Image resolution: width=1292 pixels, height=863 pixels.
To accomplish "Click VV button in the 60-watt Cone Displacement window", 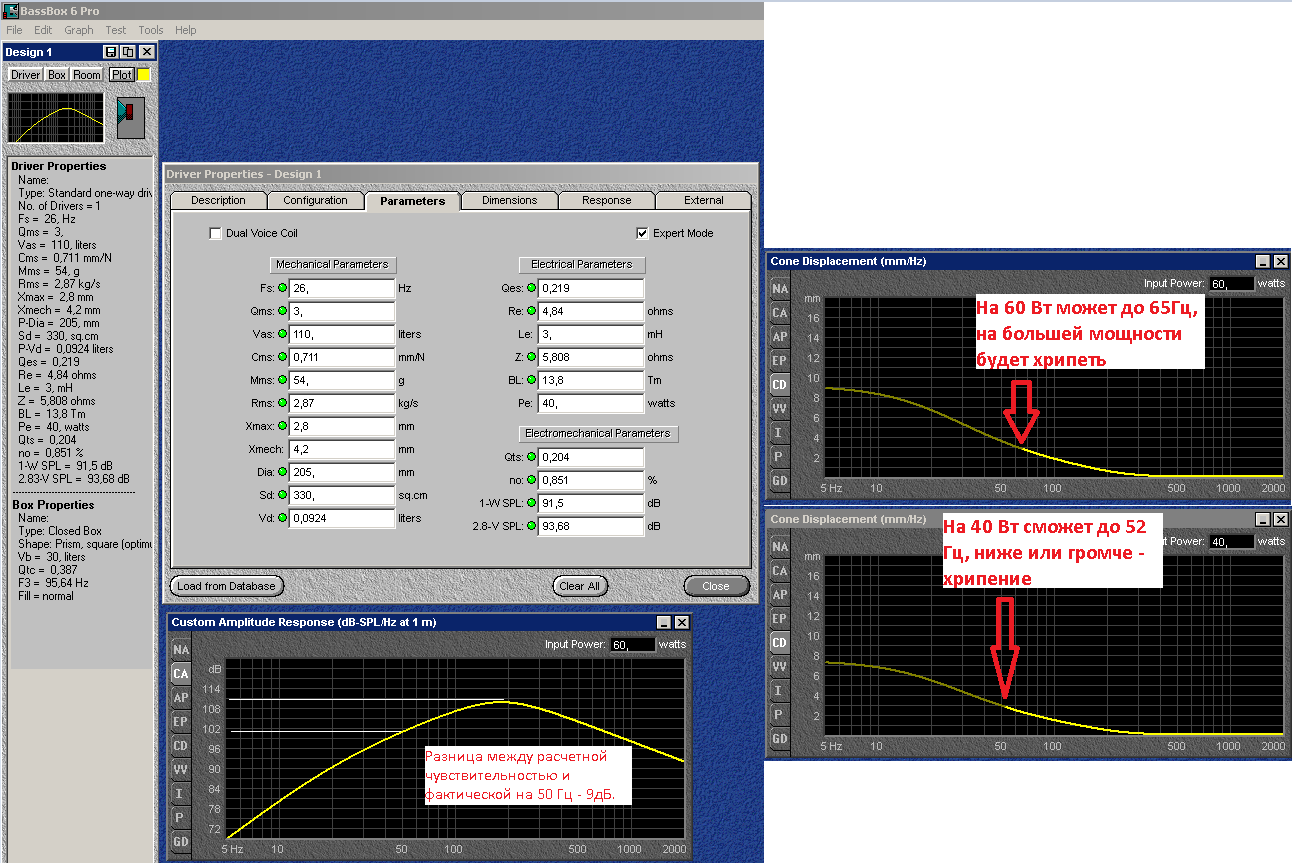I will (780, 409).
